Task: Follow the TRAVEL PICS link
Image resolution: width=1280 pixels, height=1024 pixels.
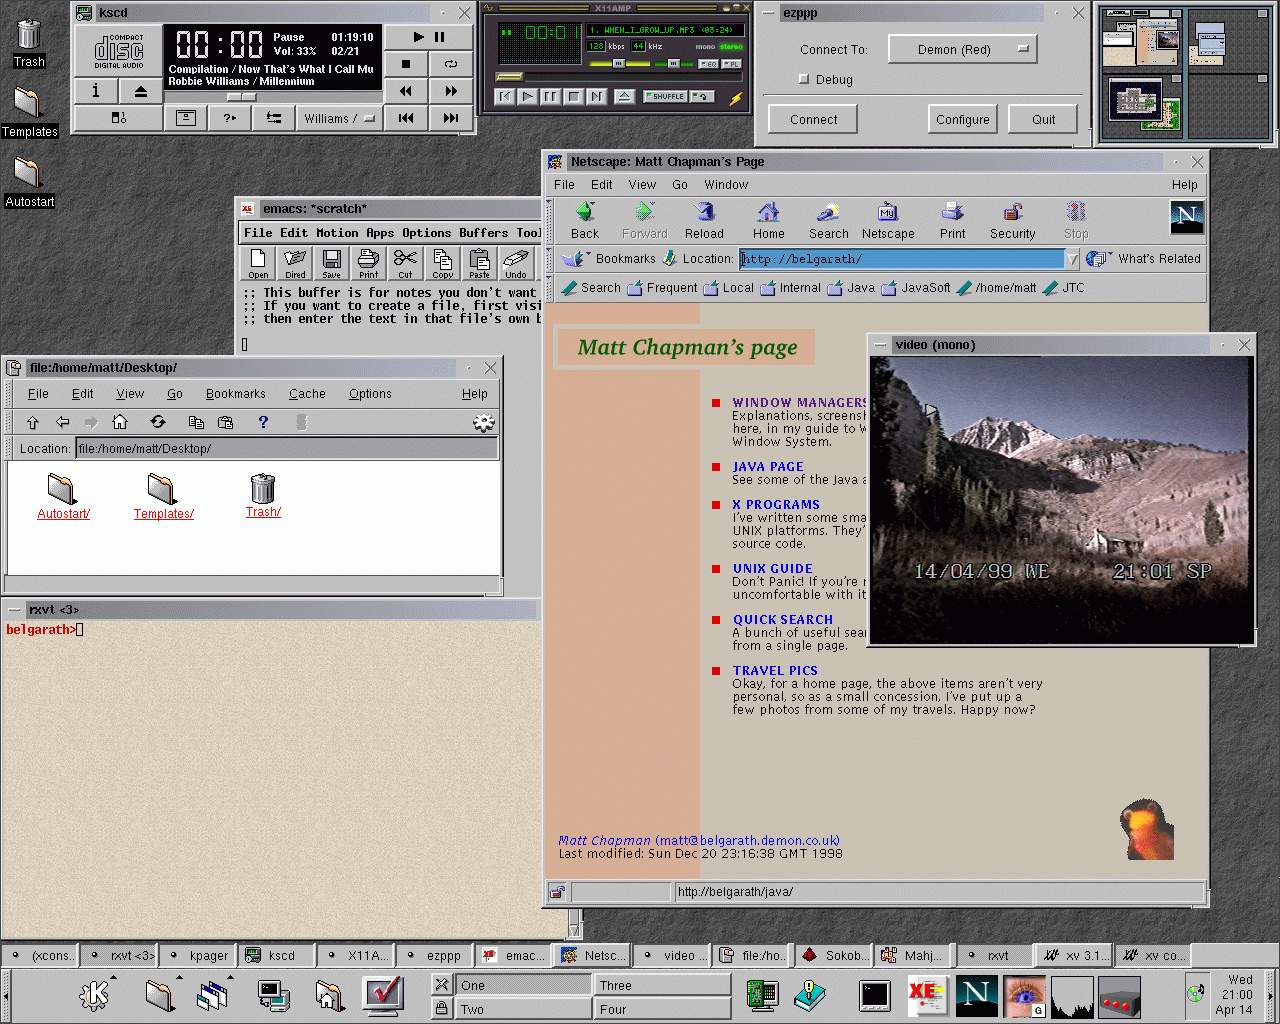Action: tap(775, 671)
